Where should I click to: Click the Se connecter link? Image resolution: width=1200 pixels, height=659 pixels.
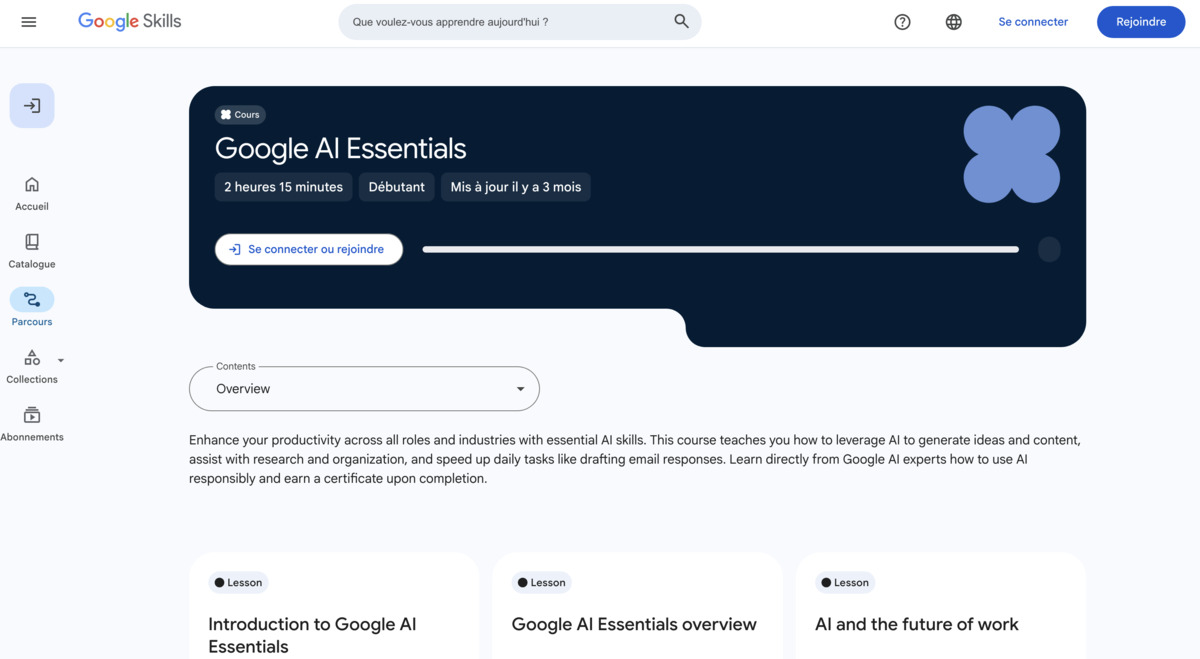1033,22
